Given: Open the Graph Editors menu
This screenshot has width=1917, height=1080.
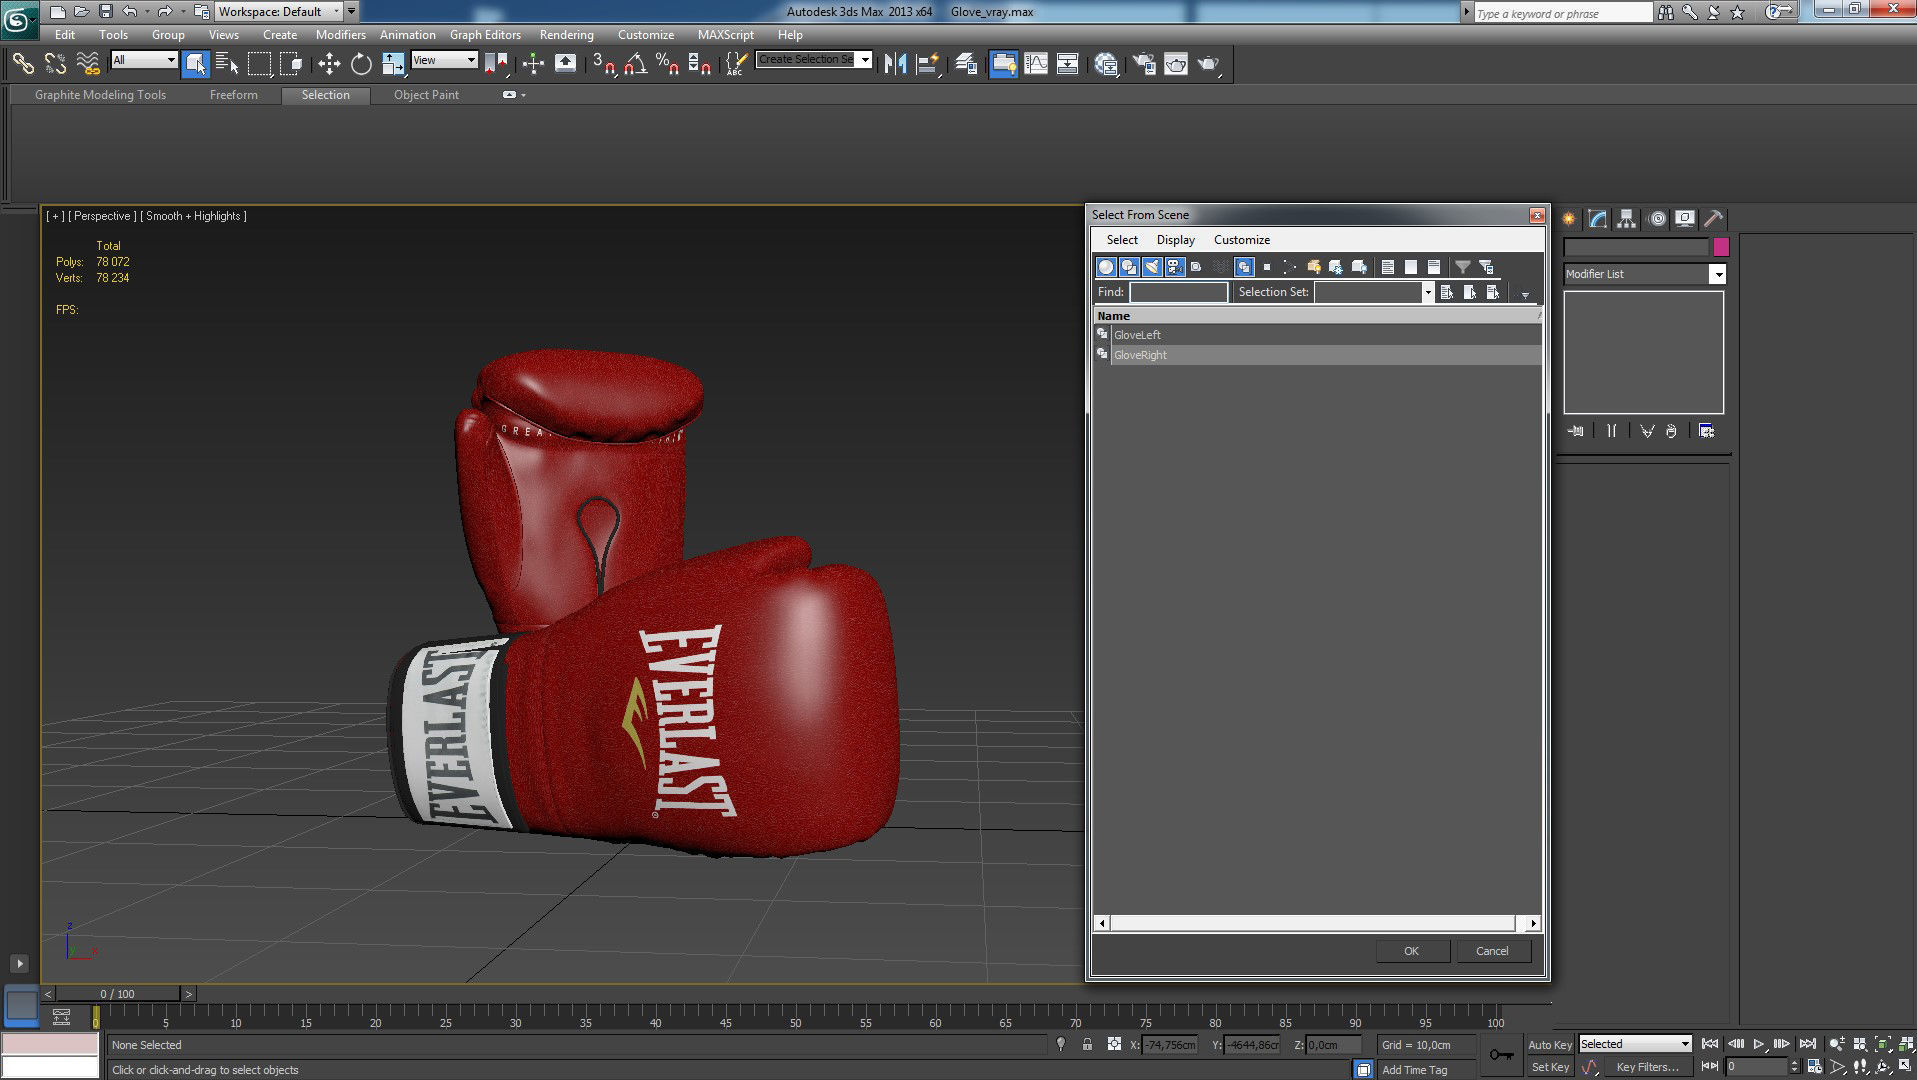Looking at the screenshot, I should (x=485, y=35).
